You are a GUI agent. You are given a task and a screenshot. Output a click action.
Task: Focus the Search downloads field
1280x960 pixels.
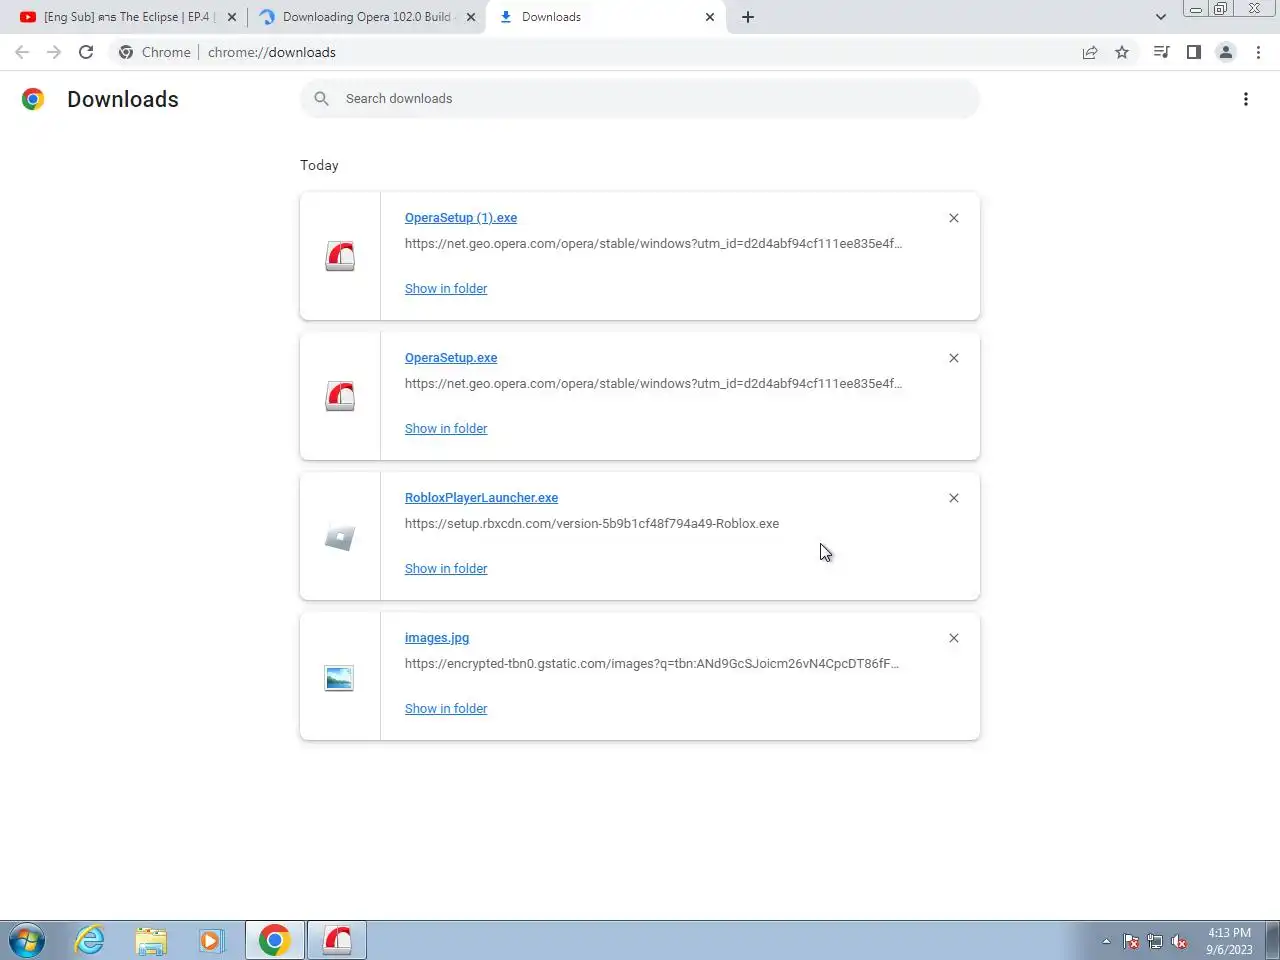[640, 99]
